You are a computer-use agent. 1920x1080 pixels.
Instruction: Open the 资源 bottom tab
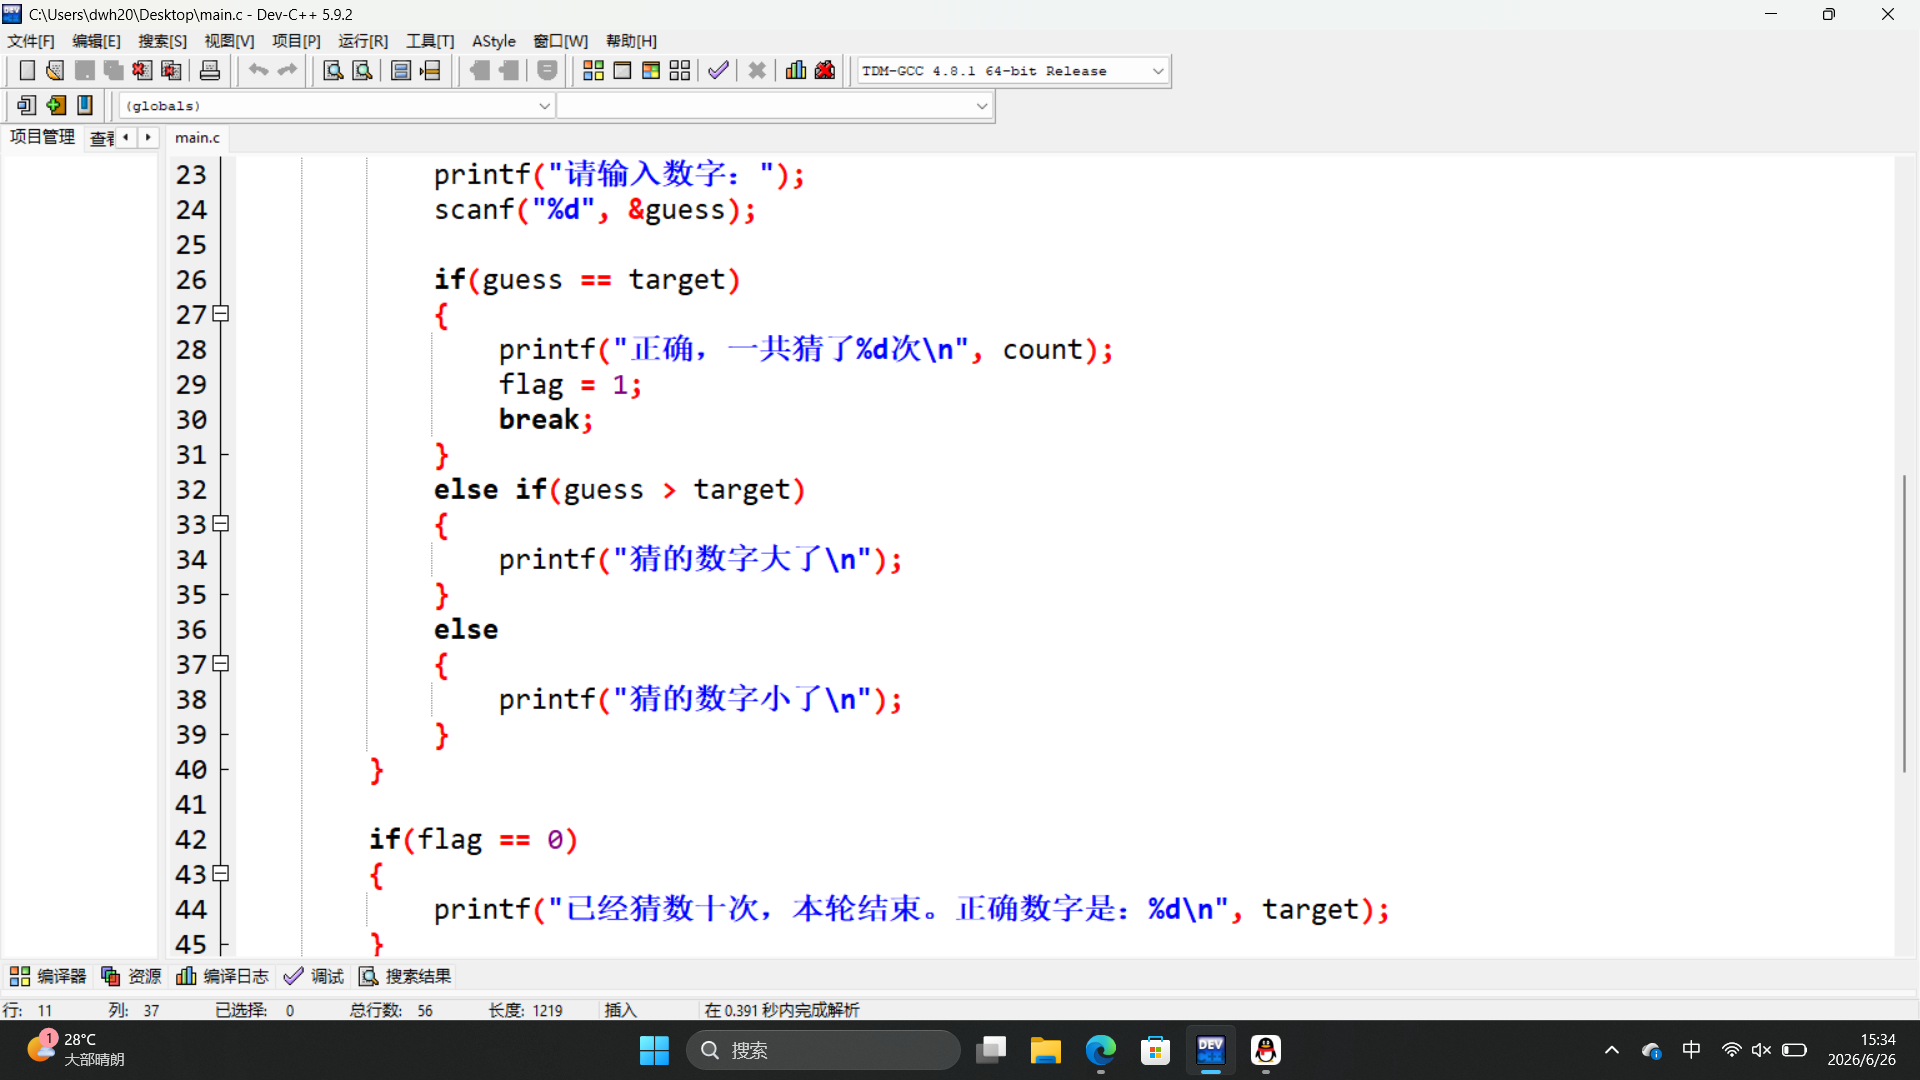click(131, 976)
